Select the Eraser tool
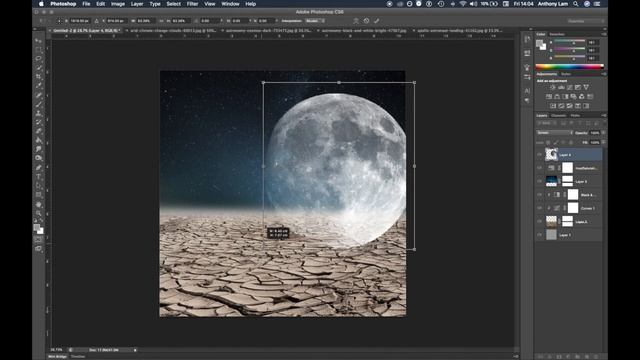Viewport: 640px width, 360px height. (x=38, y=131)
